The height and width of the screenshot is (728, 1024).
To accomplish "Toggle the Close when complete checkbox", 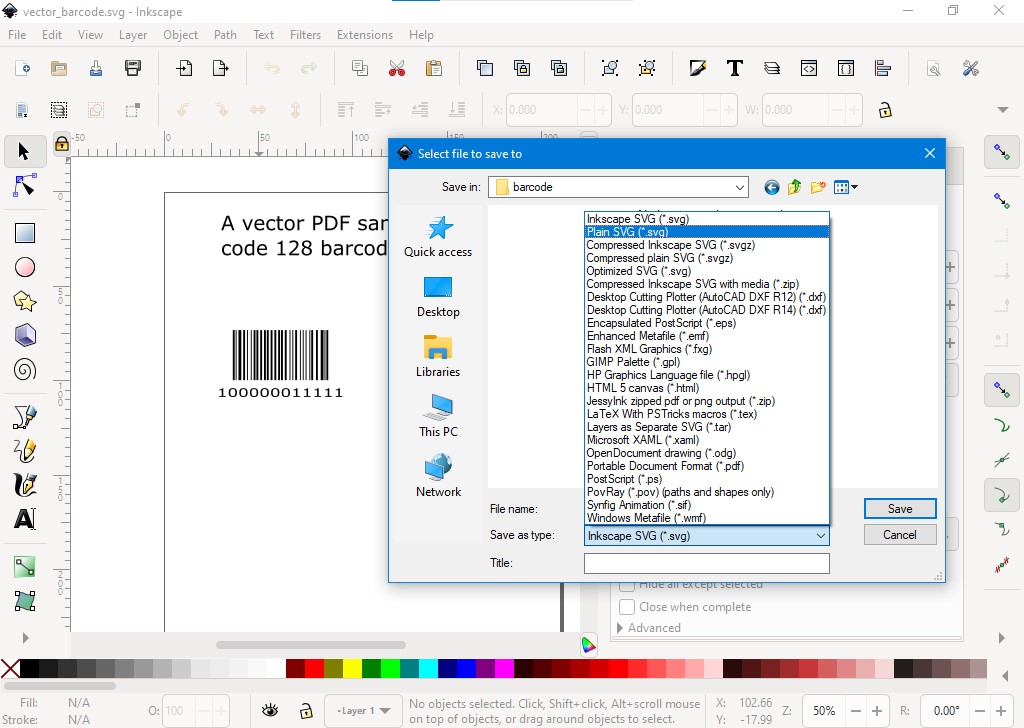I will point(627,607).
